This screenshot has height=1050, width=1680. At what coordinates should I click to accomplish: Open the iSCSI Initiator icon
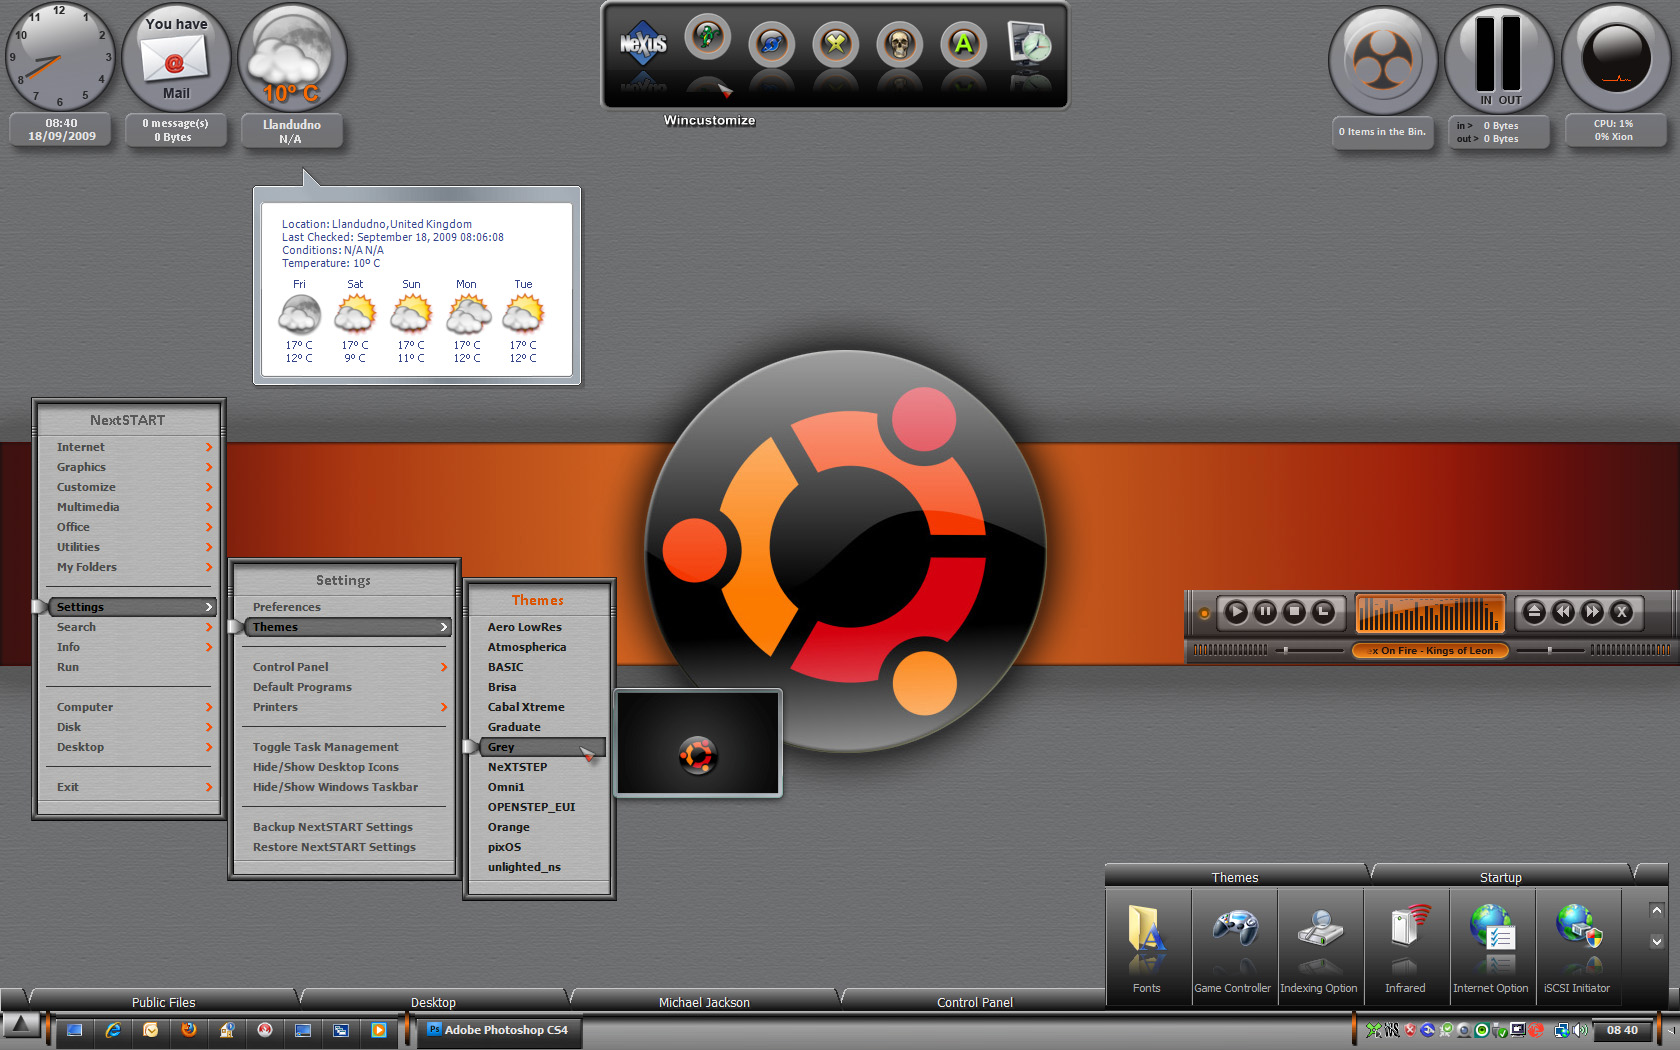pyautogui.click(x=1577, y=943)
